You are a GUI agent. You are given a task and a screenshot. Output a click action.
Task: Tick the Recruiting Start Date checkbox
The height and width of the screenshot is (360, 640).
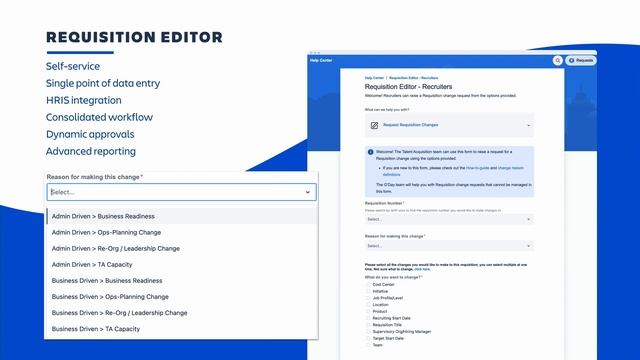(369, 318)
